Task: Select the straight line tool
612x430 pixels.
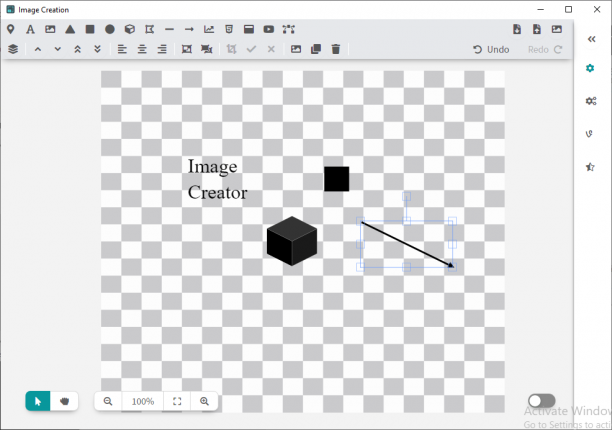Action: click(169, 29)
